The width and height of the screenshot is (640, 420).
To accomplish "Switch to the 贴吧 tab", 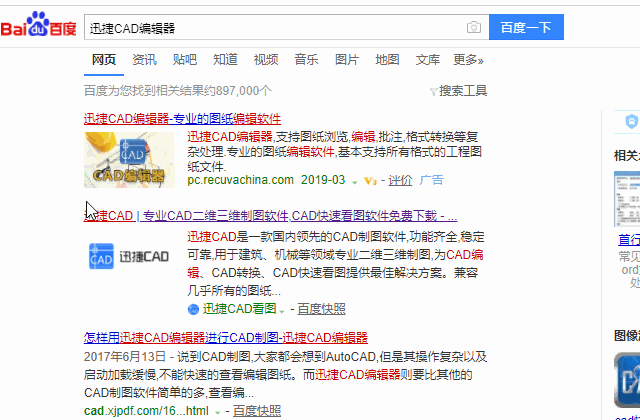I will coord(184,60).
